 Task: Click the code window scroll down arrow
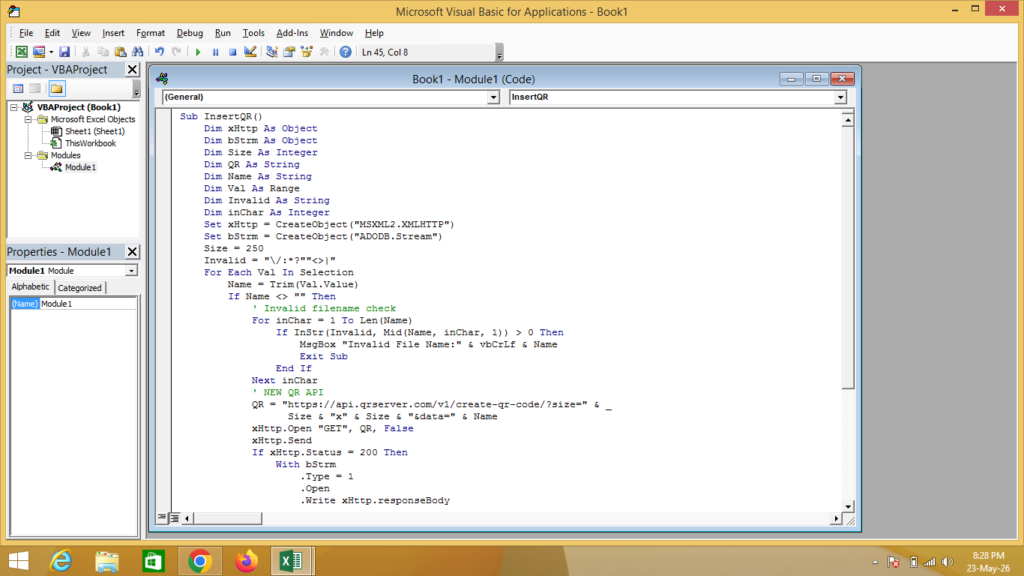point(848,507)
